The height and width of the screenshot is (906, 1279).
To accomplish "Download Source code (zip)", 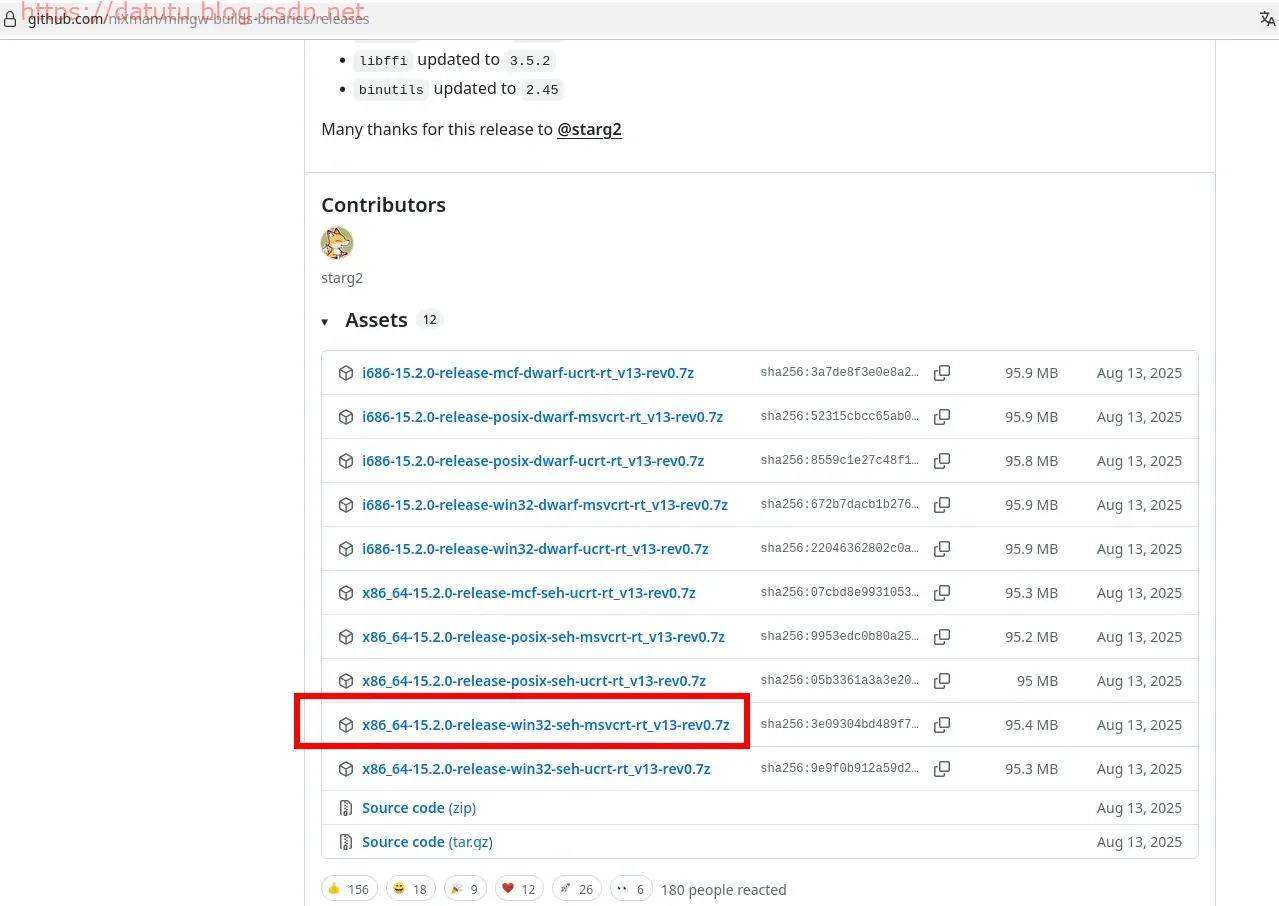I will click(418, 808).
